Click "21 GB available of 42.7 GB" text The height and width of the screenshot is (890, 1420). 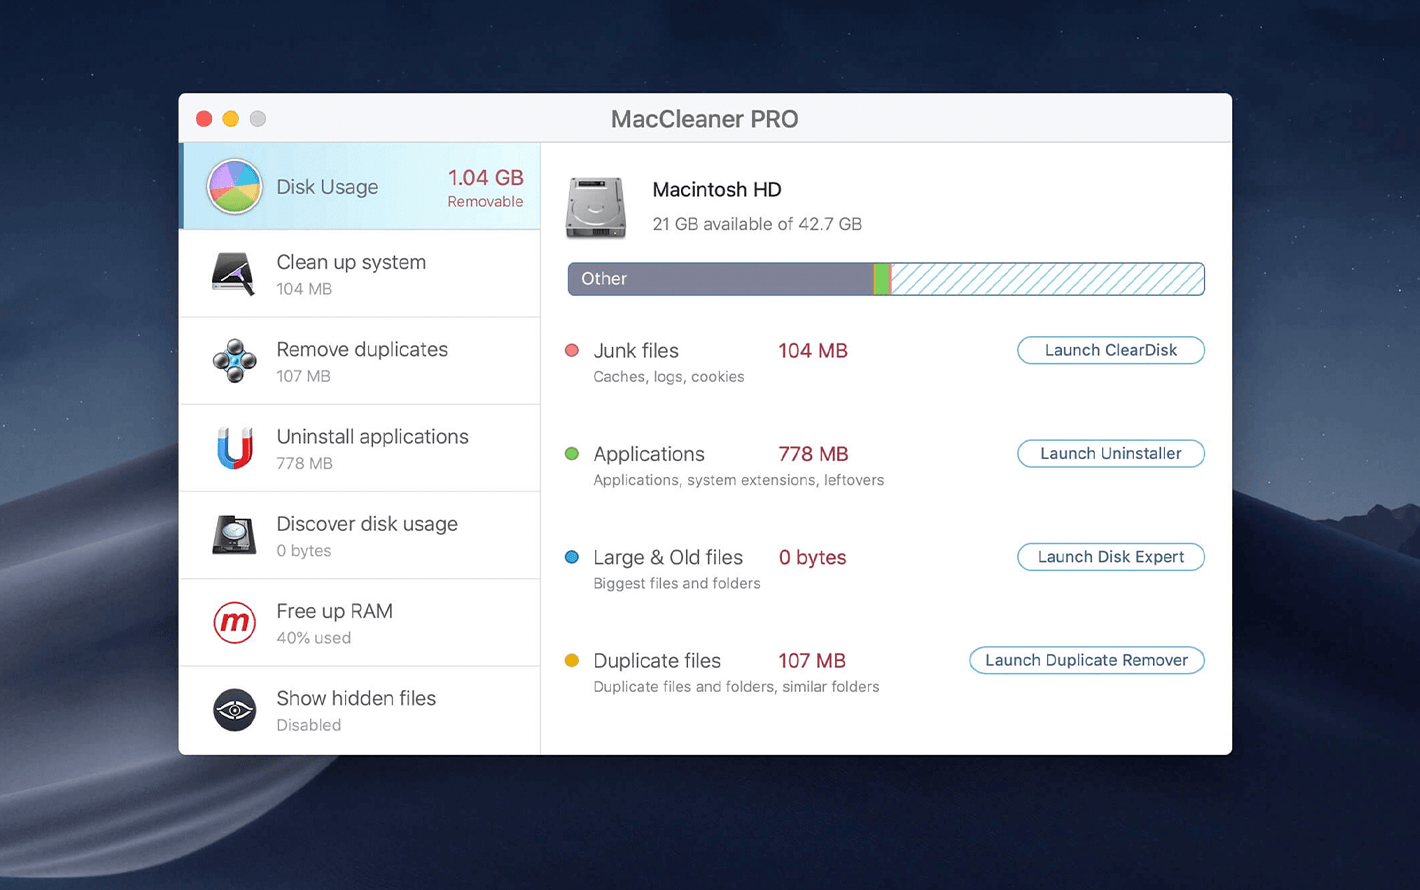click(757, 224)
